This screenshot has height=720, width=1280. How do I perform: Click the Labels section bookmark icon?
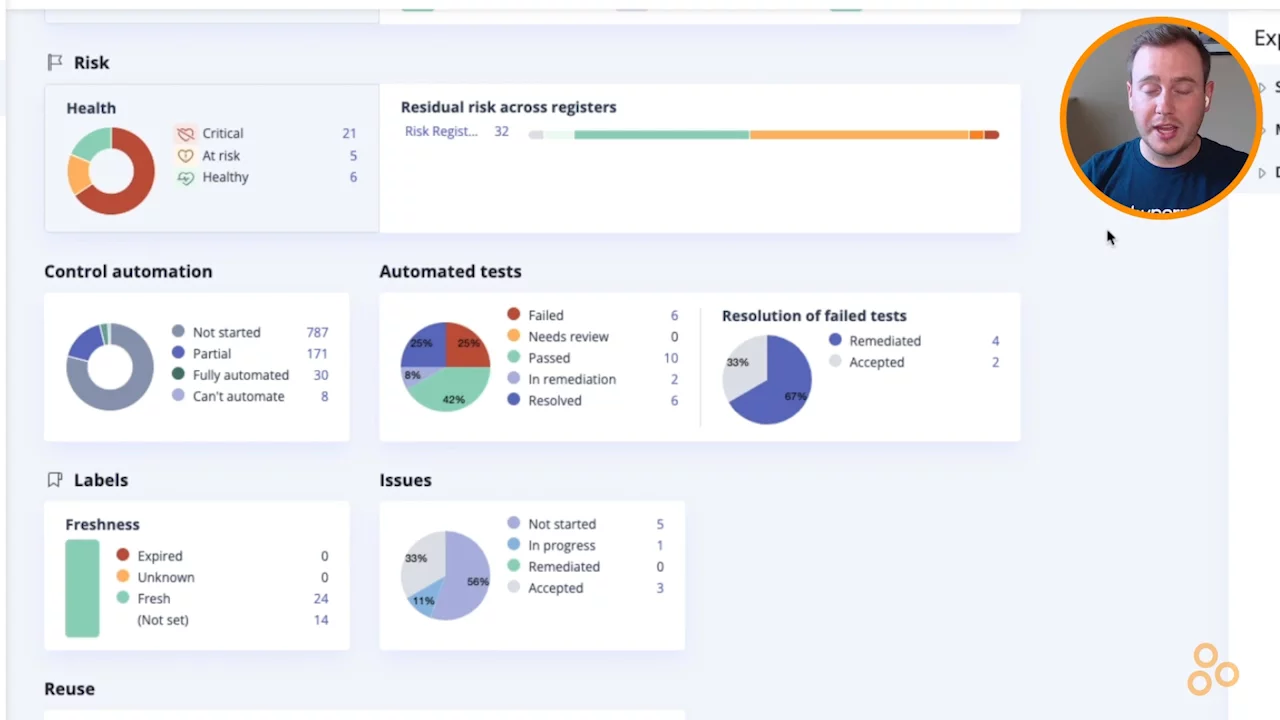coord(55,480)
